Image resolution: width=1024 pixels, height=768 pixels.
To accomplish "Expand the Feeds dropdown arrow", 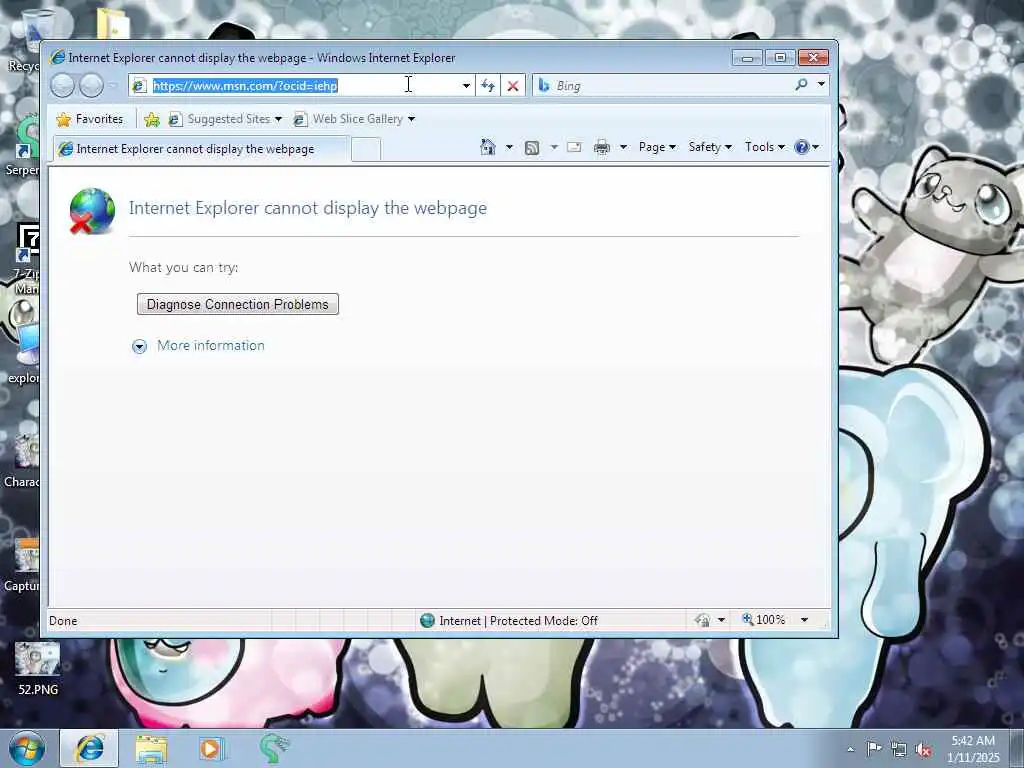I will (x=554, y=147).
